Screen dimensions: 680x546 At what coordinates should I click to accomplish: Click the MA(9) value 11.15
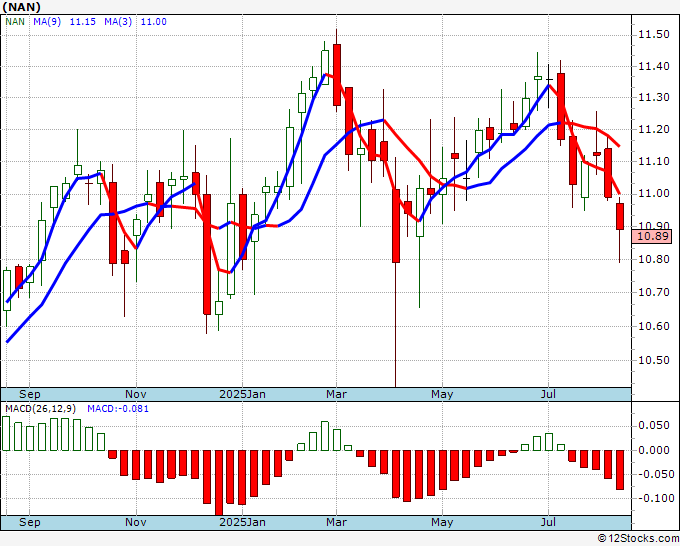coord(82,22)
